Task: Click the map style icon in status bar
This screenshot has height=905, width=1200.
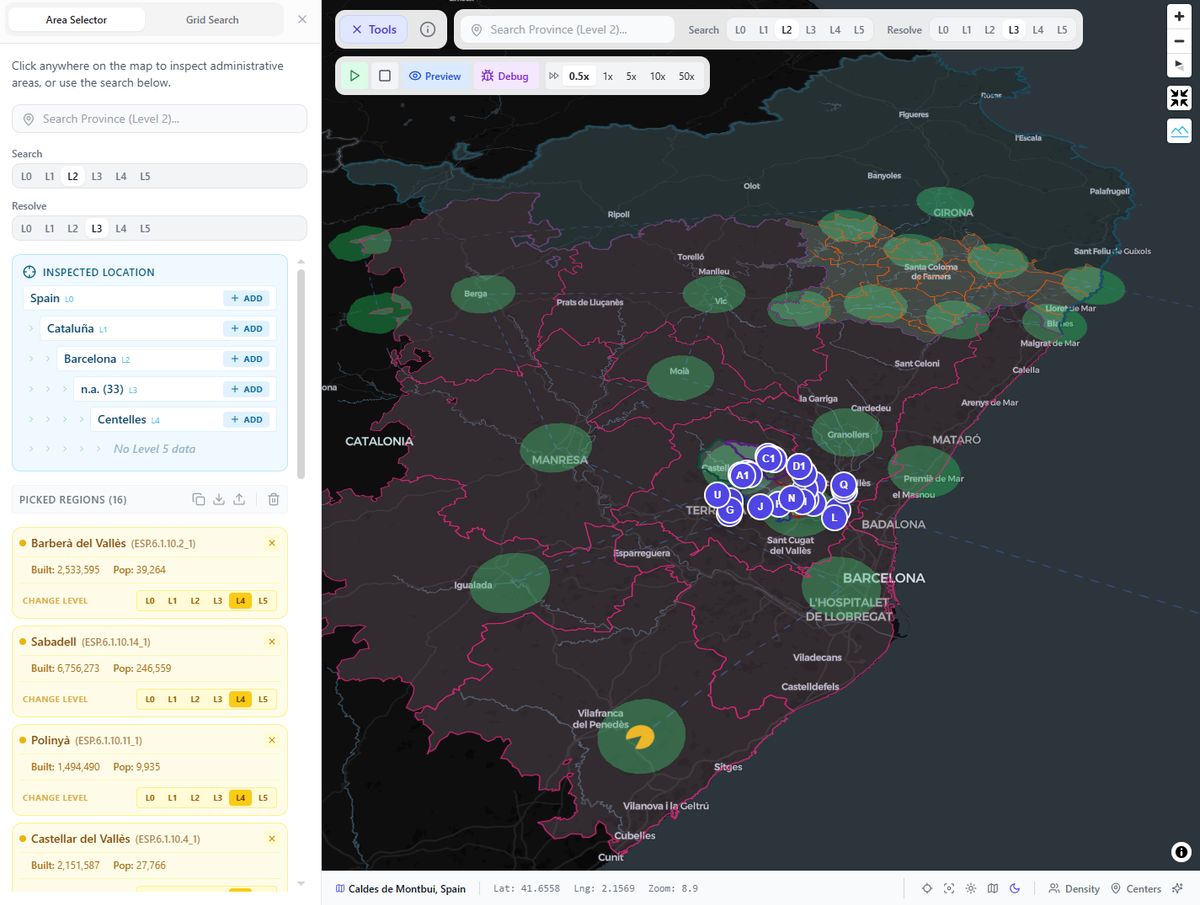Action: click(x=992, y=889)
